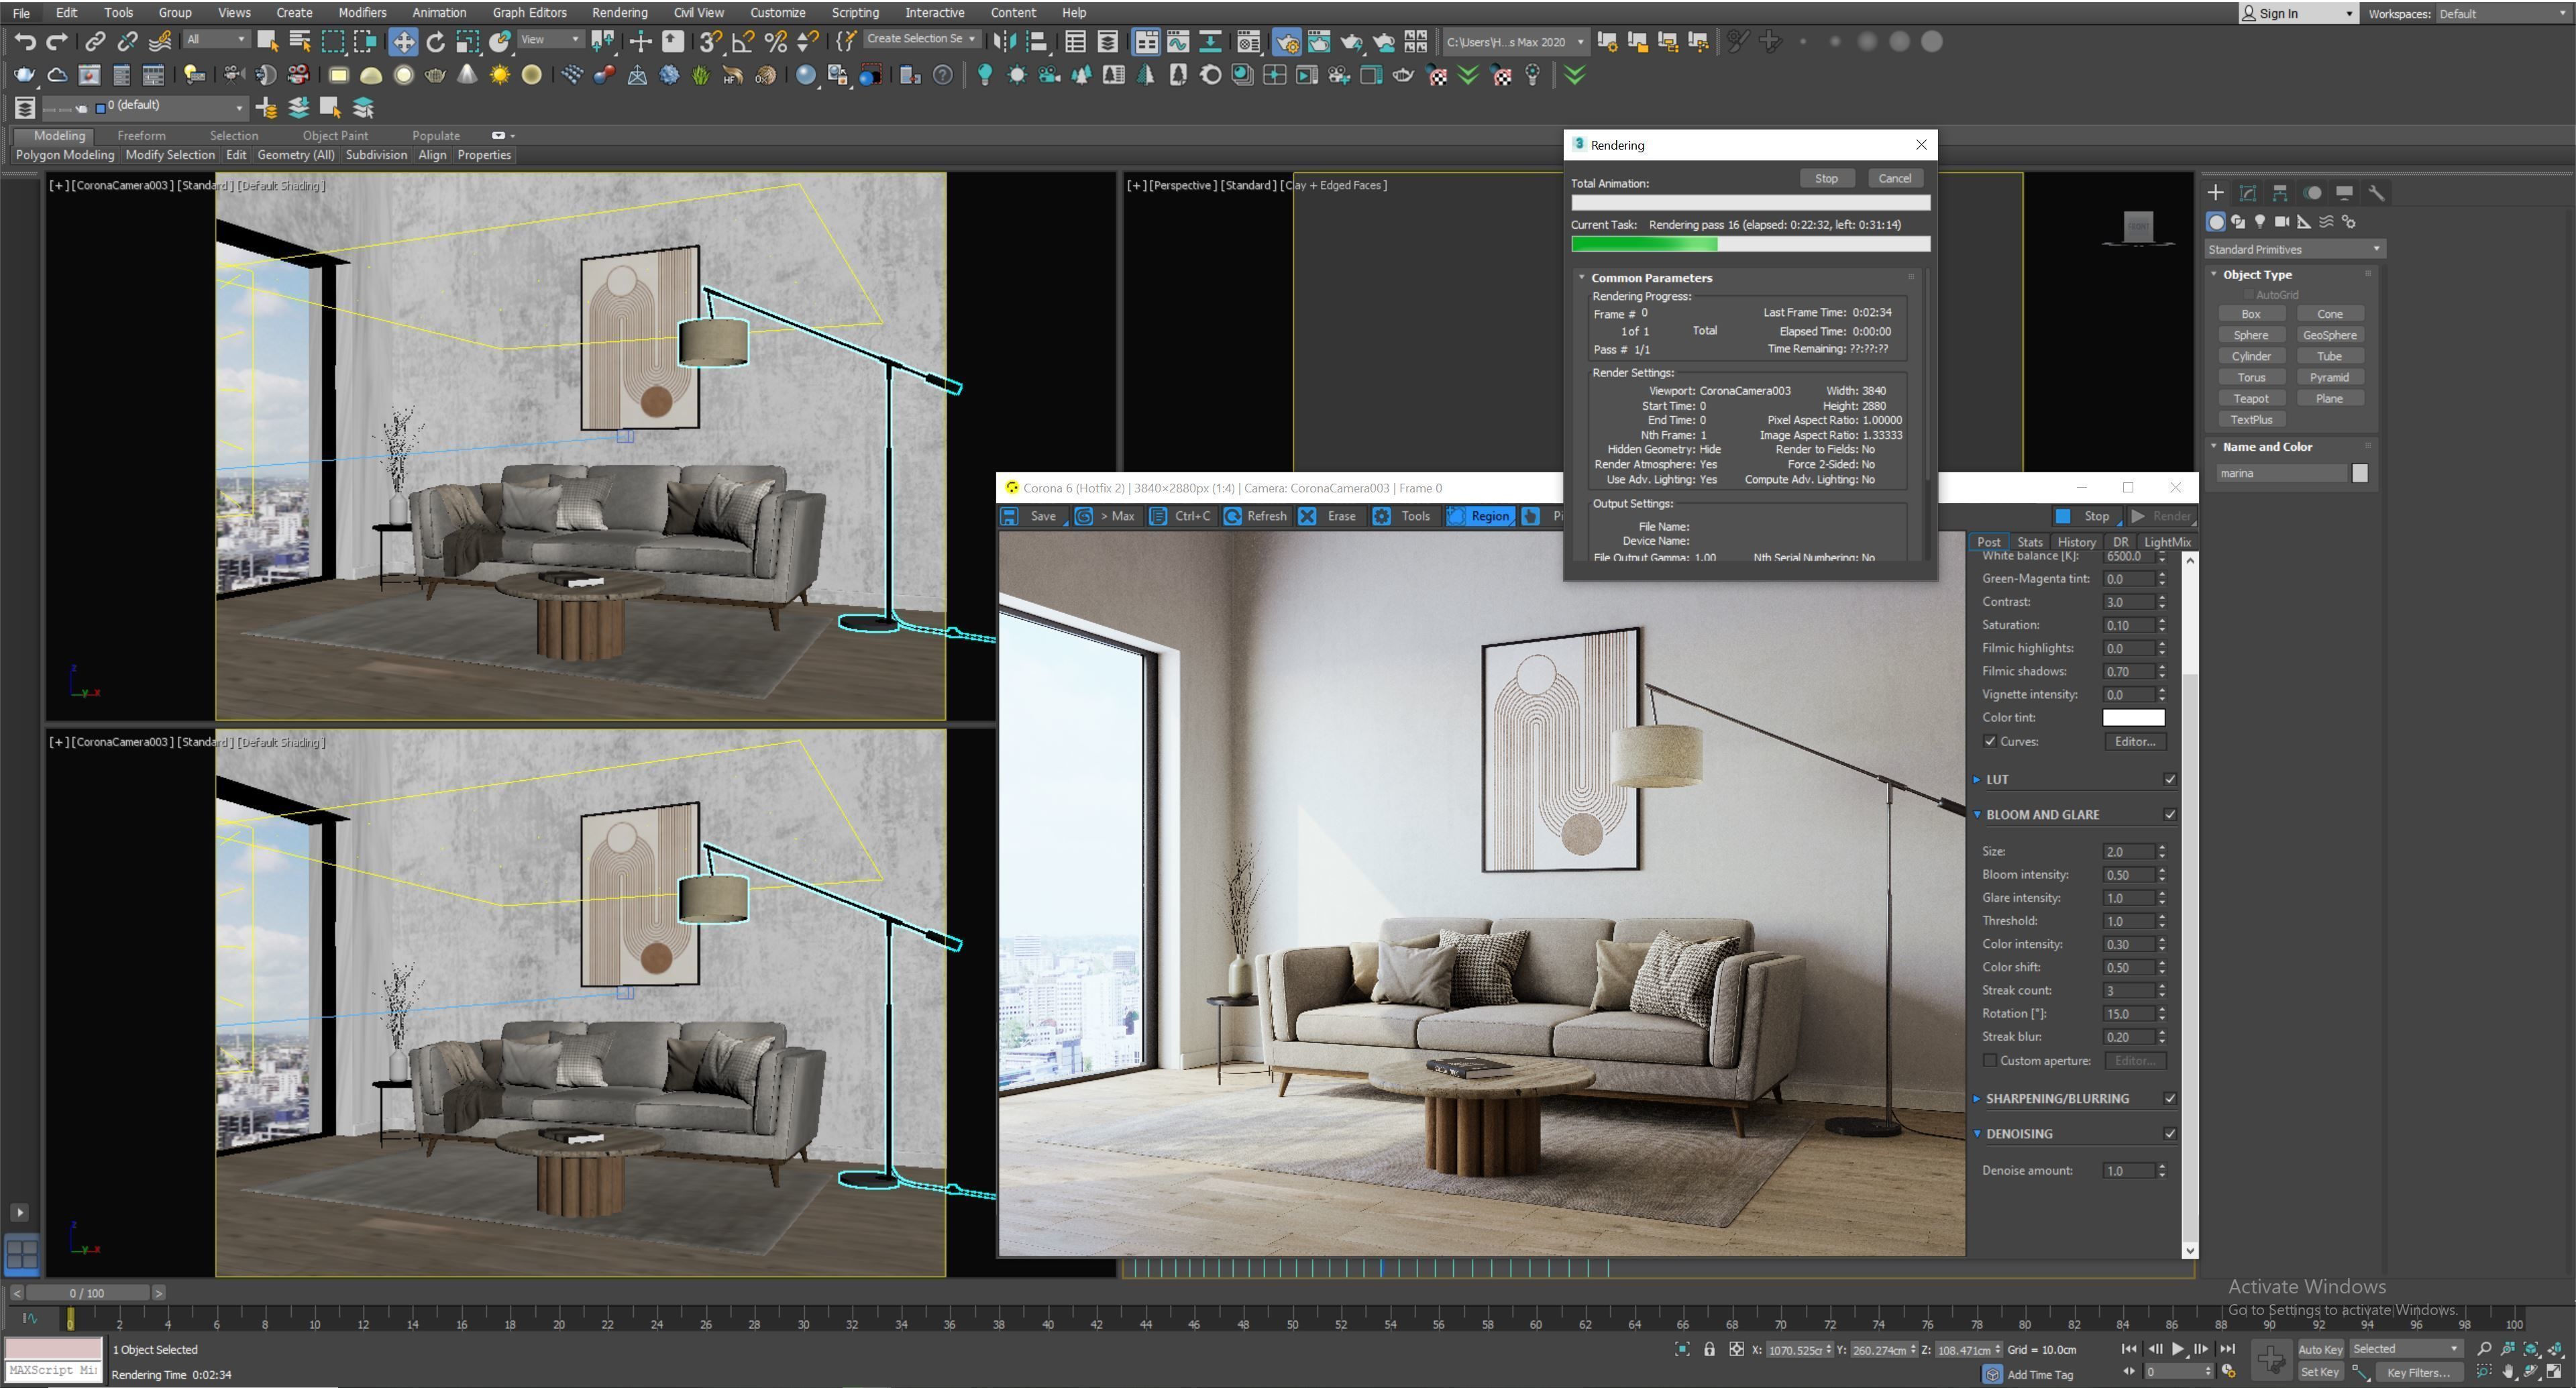Open the Color tint white swatch
Screen dimensions: 2576x1388
(x=2133, y=717)
